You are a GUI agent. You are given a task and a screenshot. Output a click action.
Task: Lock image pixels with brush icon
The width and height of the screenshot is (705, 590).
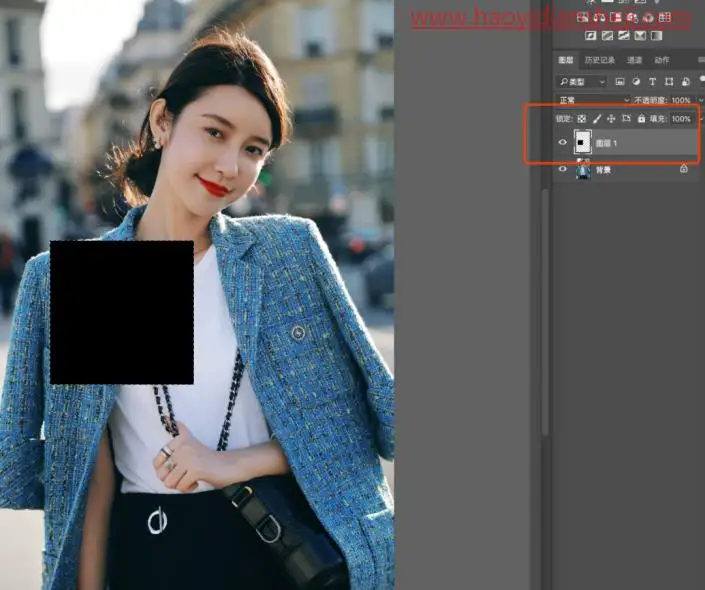coord(597,119)
